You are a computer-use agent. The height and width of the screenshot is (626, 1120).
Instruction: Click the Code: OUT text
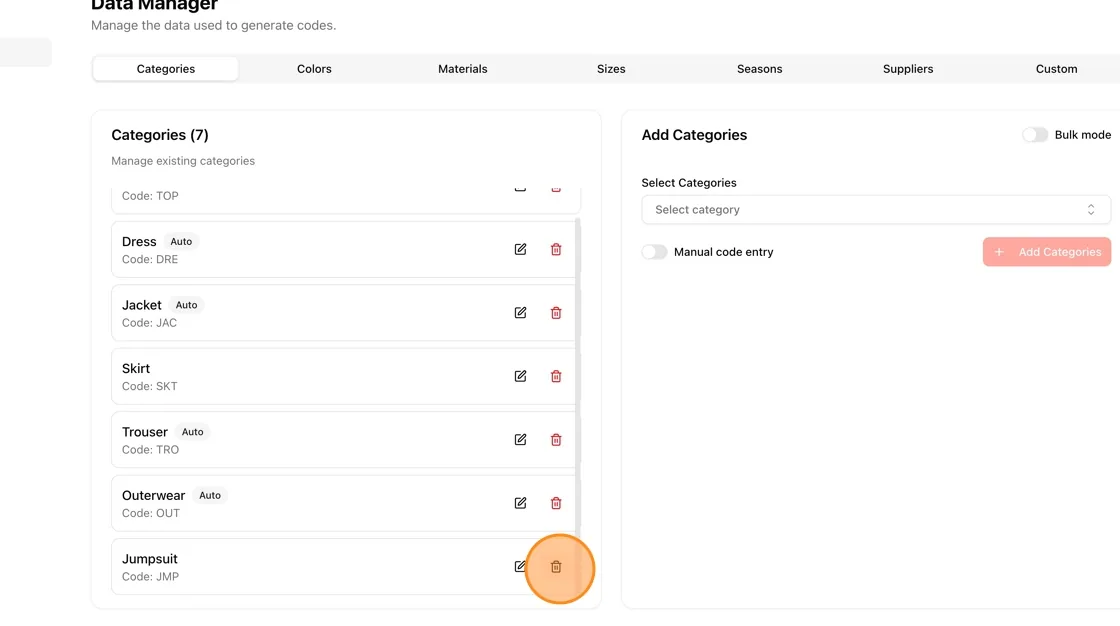click(x=151, y=513)
